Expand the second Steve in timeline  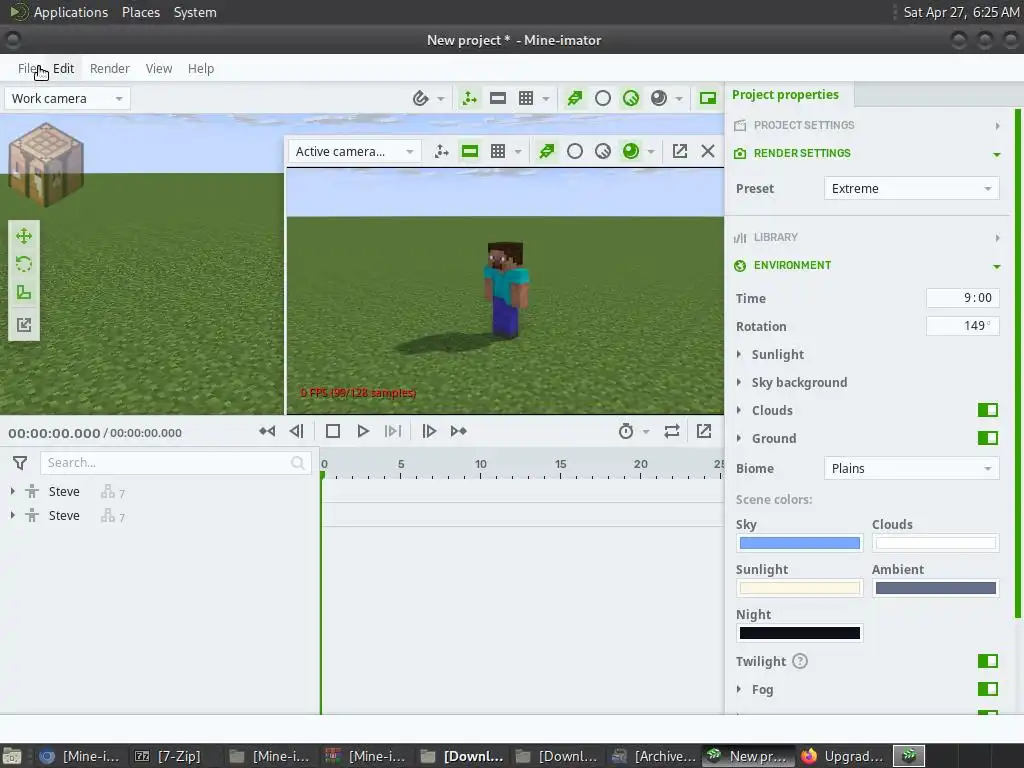click(12, 515)
